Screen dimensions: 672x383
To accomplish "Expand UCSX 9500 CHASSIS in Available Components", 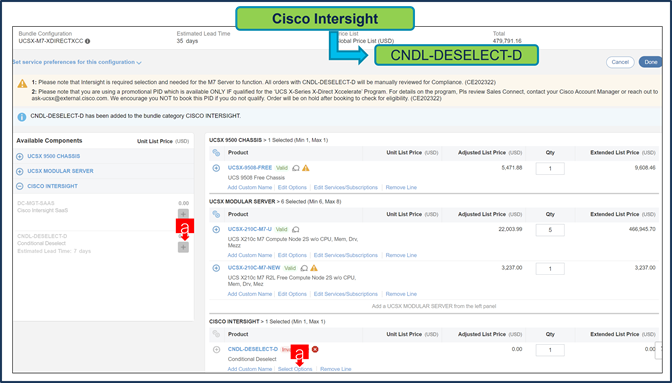I will tap(20, 157).
